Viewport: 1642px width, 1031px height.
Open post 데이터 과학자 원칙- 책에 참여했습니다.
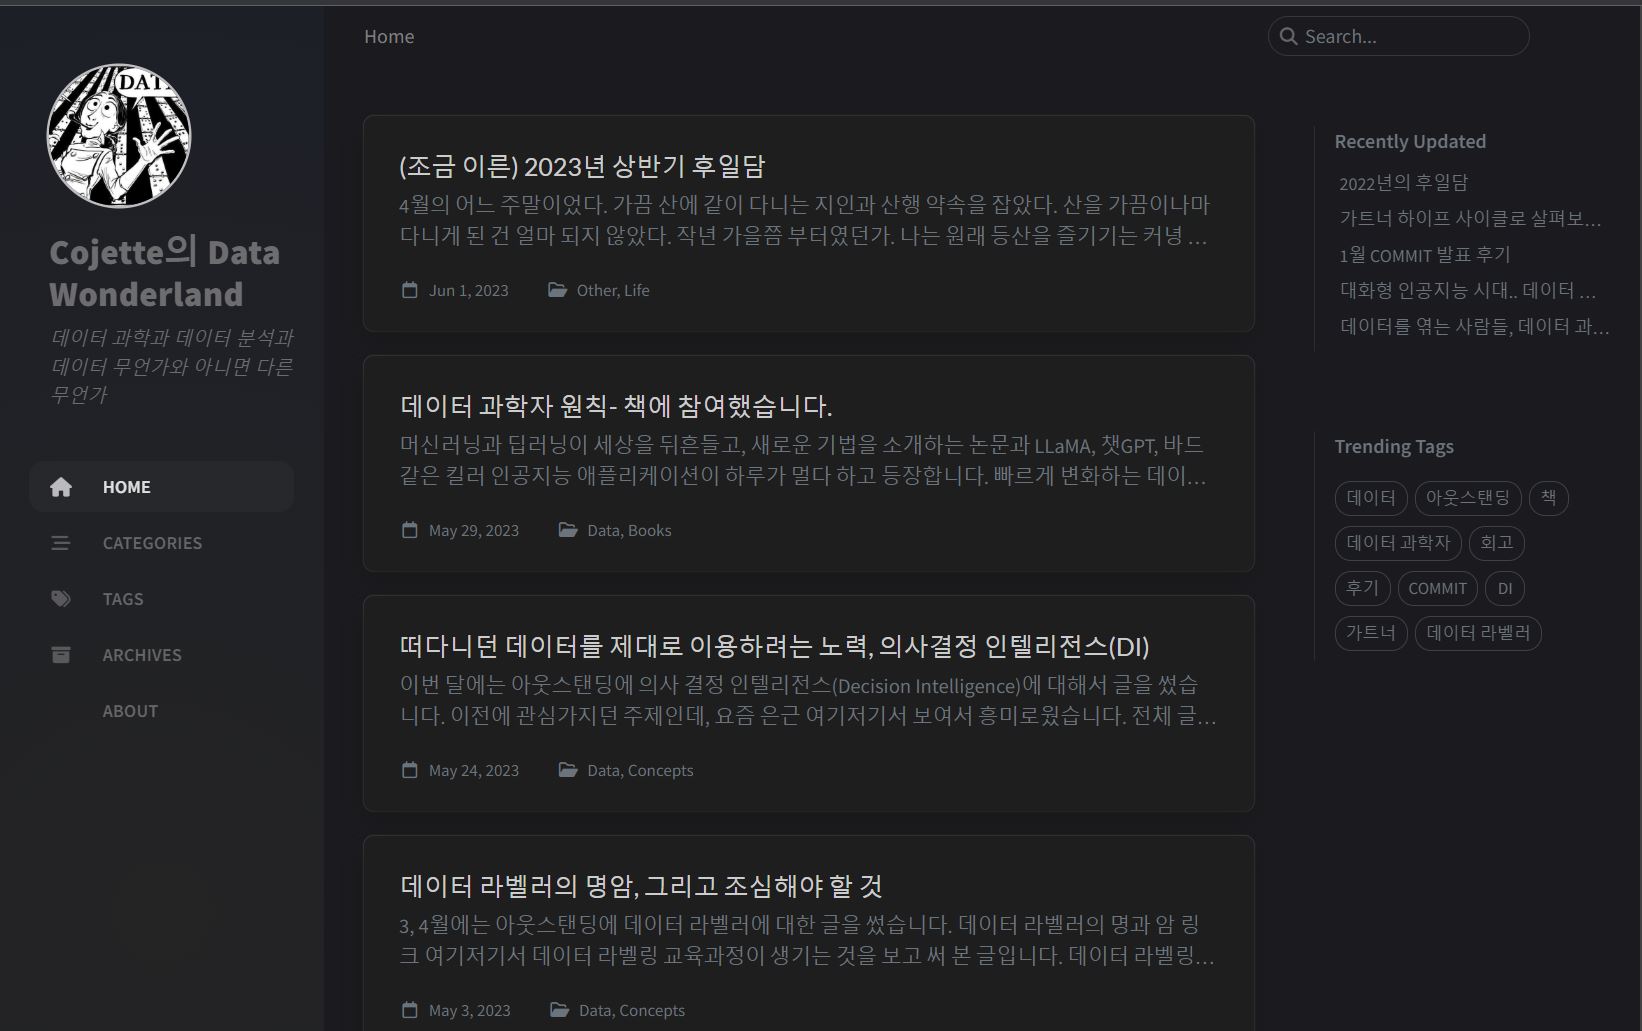tap(616, 406)
